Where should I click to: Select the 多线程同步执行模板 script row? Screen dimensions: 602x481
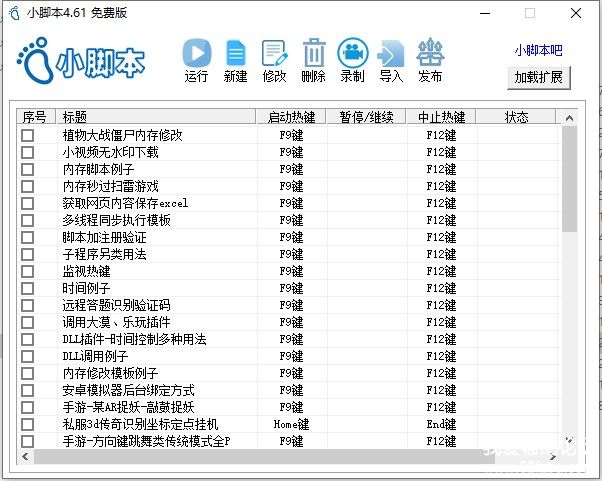(117, 220)
